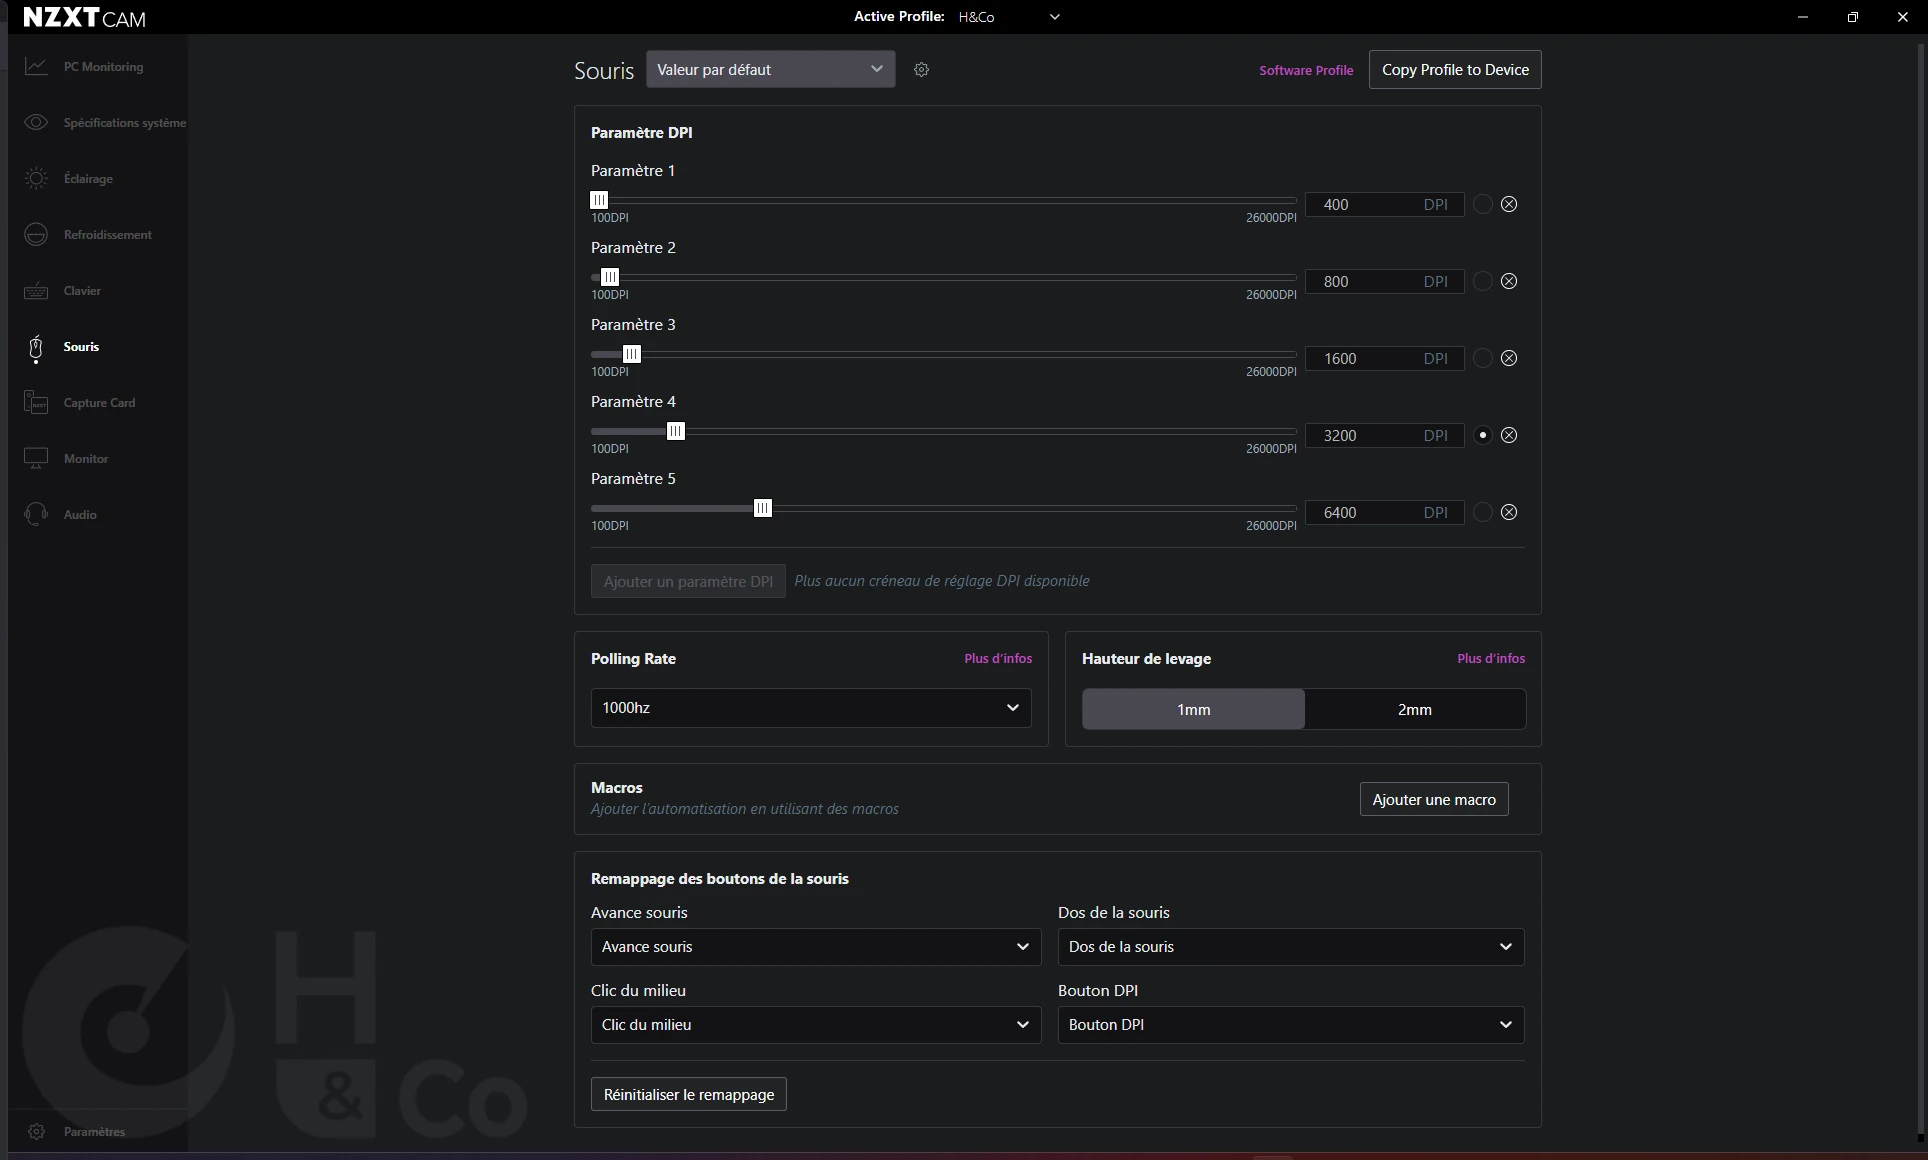Click the Clavier keyboard icon
Screen dimensions: 1928x1160
click(x=36, y=290)
